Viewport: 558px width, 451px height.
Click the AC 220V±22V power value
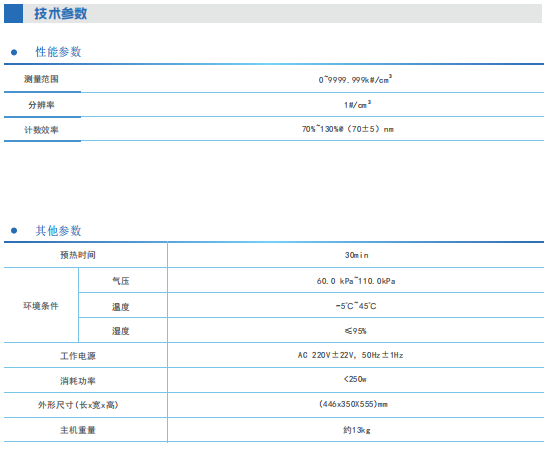click(x=351, y=355)
